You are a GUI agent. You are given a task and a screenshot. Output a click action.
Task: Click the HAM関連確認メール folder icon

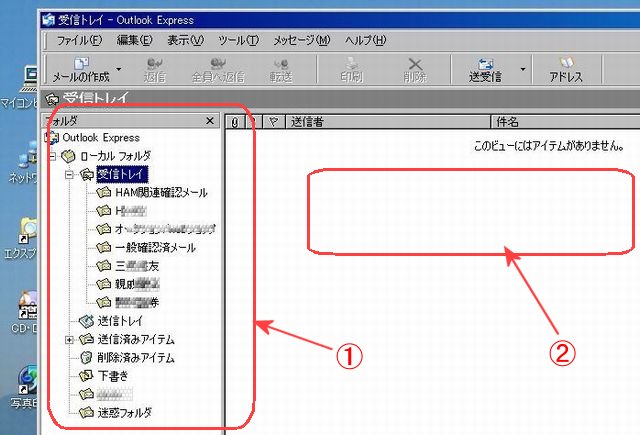click(104, 192)
